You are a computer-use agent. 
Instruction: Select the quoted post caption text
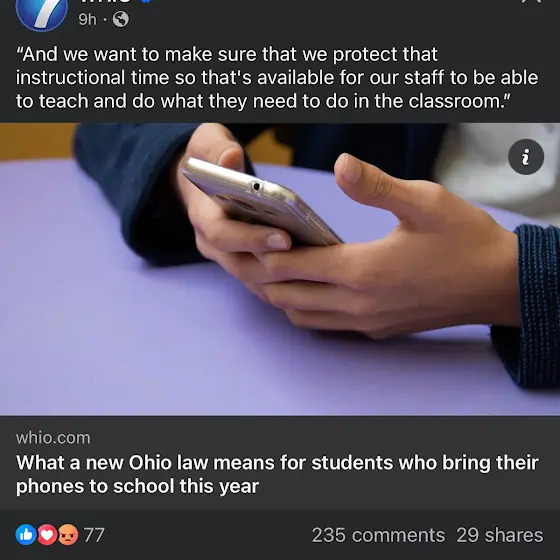coord(277,78)
